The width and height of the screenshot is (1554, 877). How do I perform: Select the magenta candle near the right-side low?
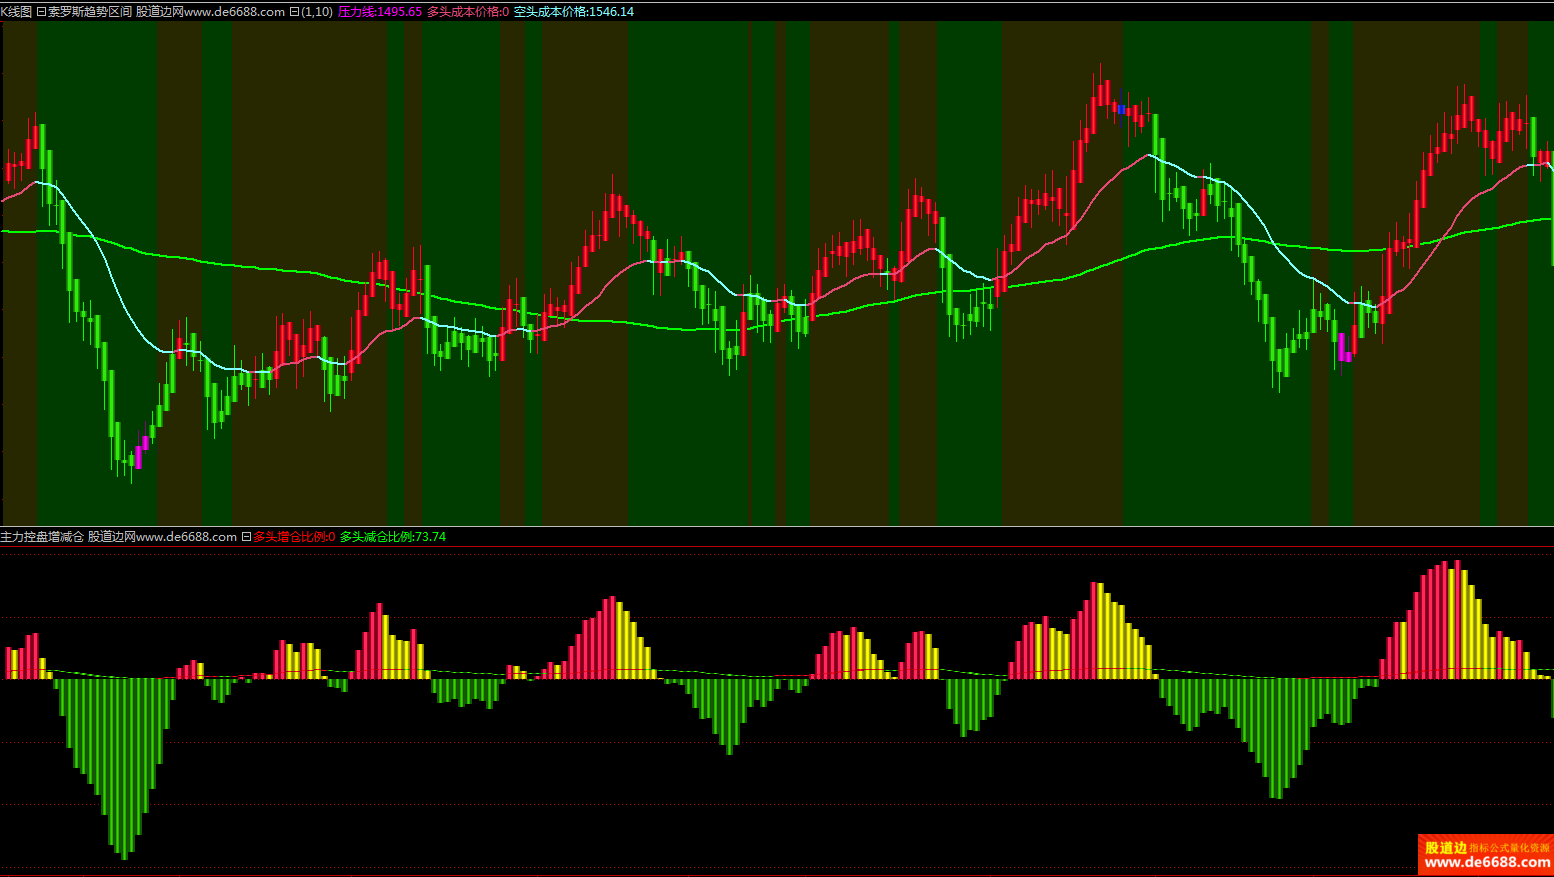[x=1343, y=347]
